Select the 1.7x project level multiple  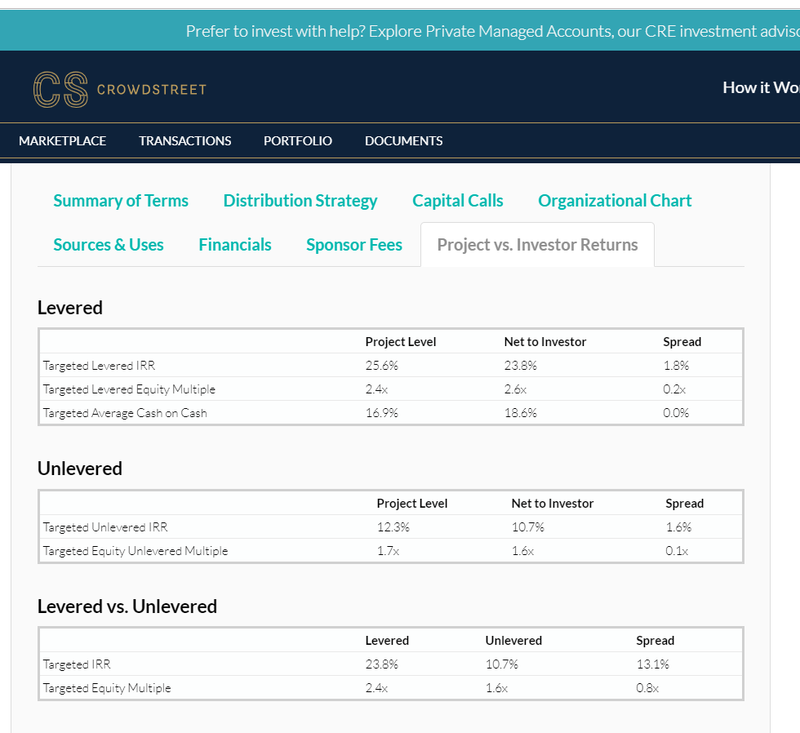388,551
